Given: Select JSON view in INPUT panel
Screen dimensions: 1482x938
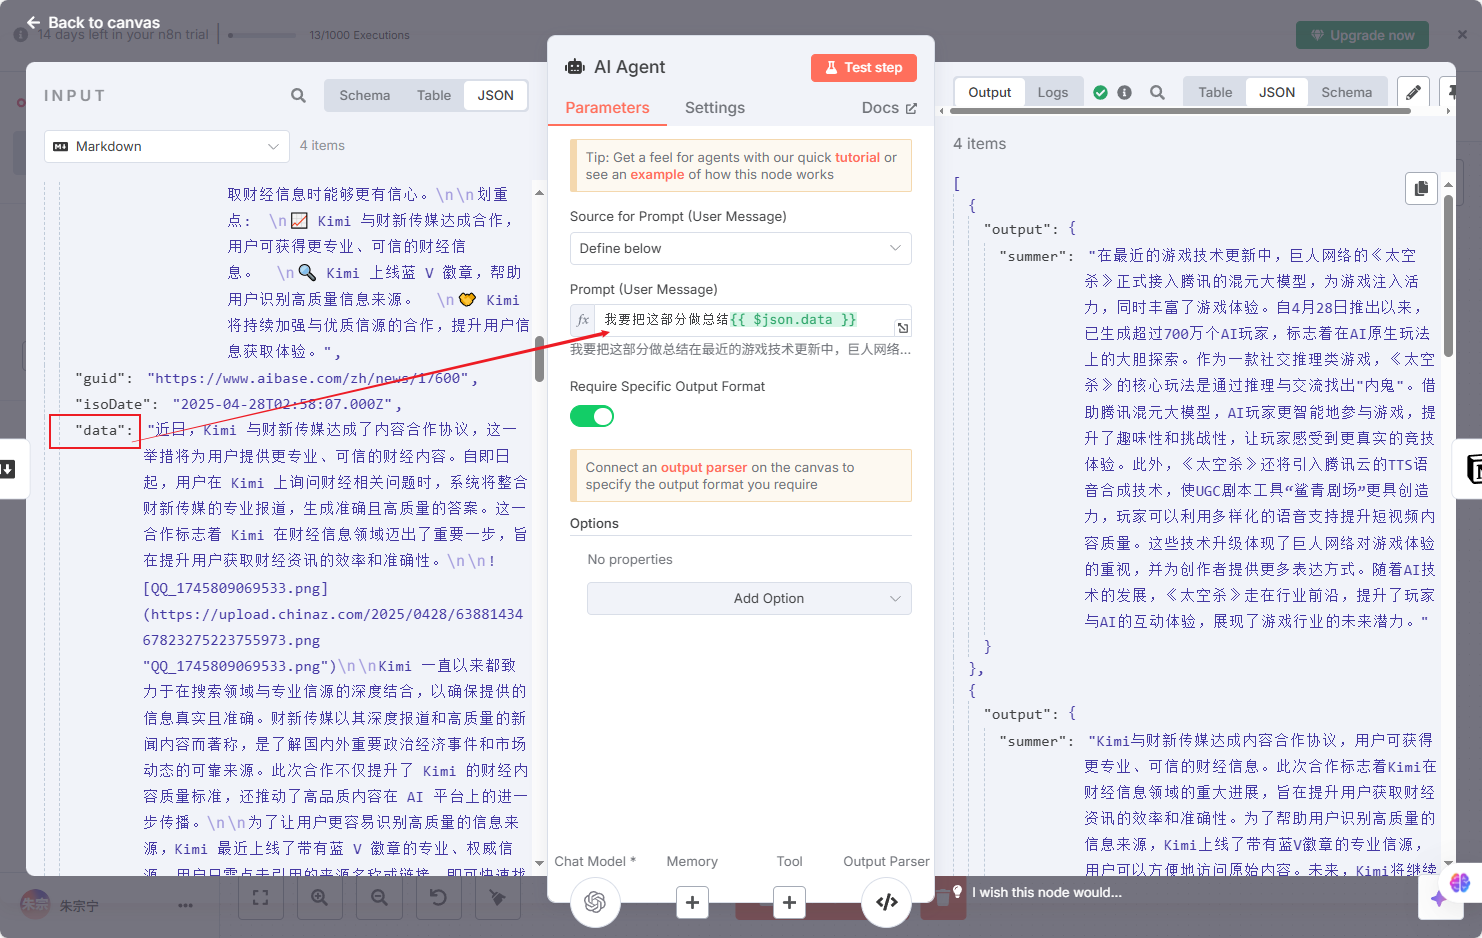Looking at the screenshot, I should pos(495,96).
